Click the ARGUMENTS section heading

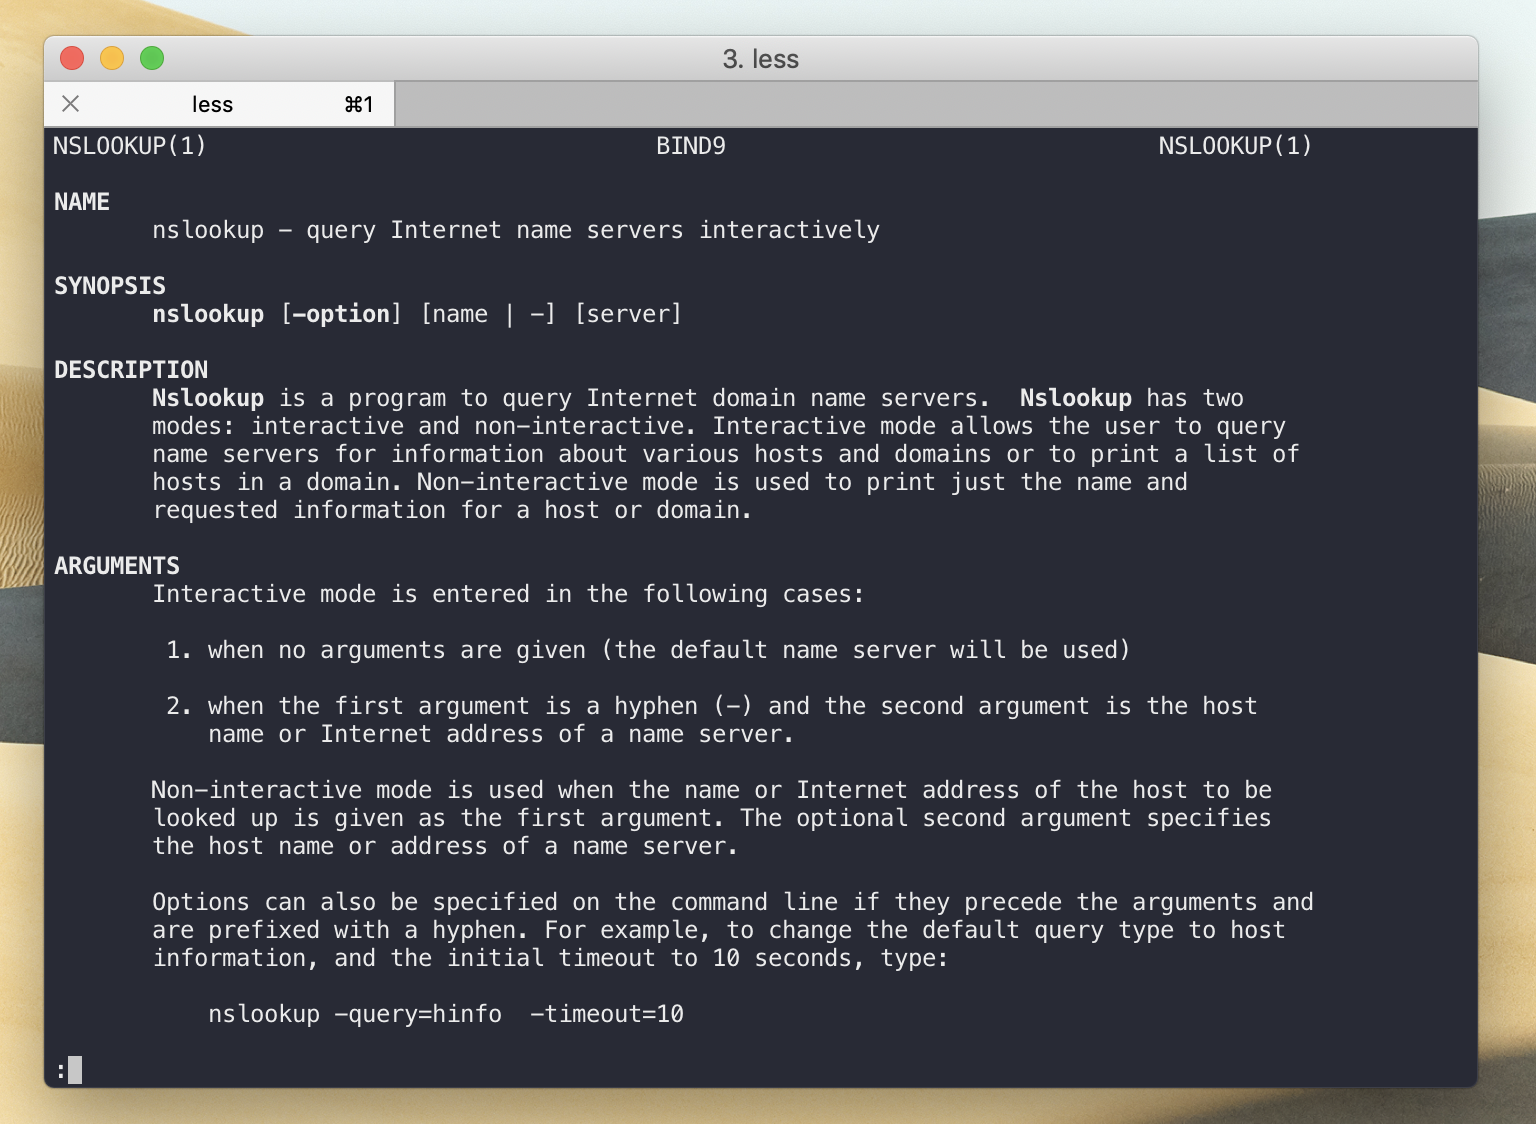[x=117, y=566]
